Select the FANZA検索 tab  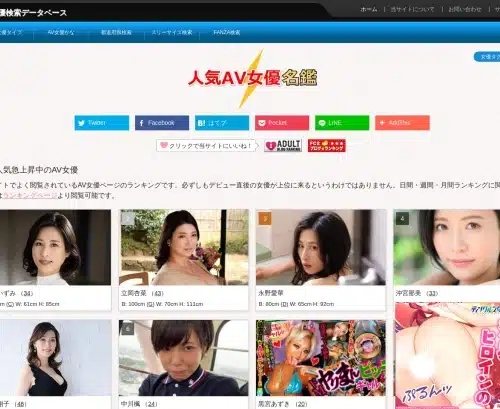click(x=227, y=32)
